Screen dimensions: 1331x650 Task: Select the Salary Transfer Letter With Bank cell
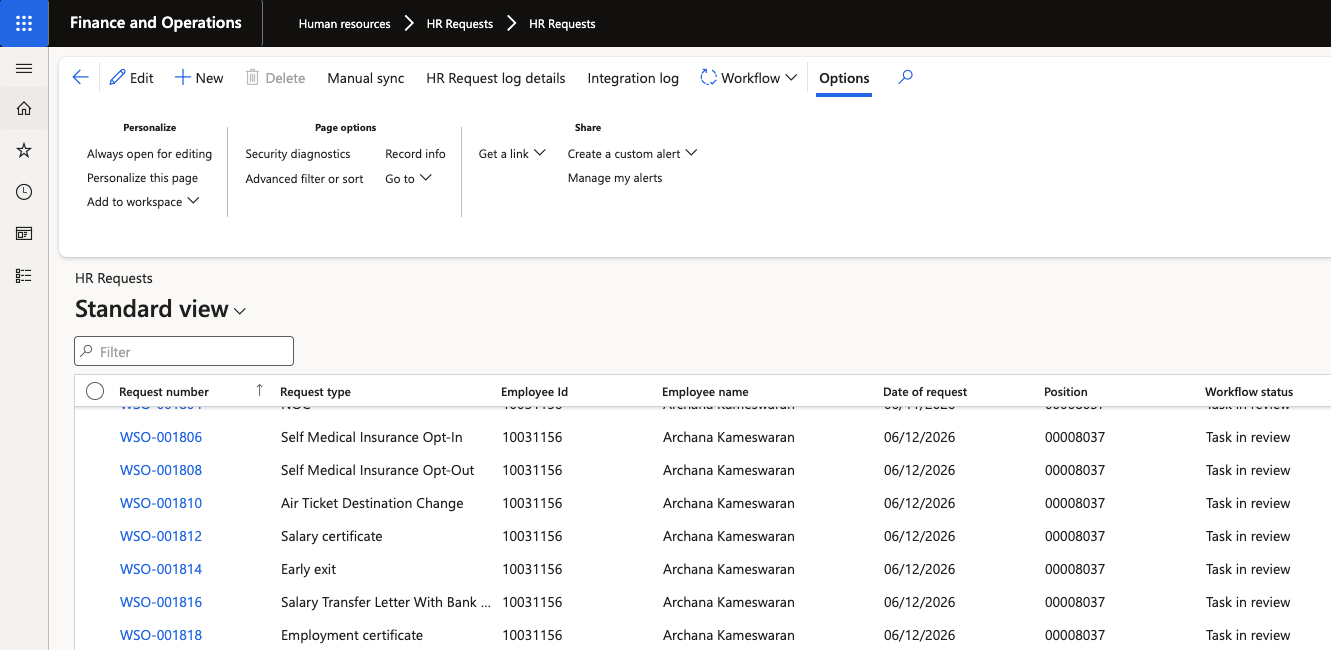(386, 602)
